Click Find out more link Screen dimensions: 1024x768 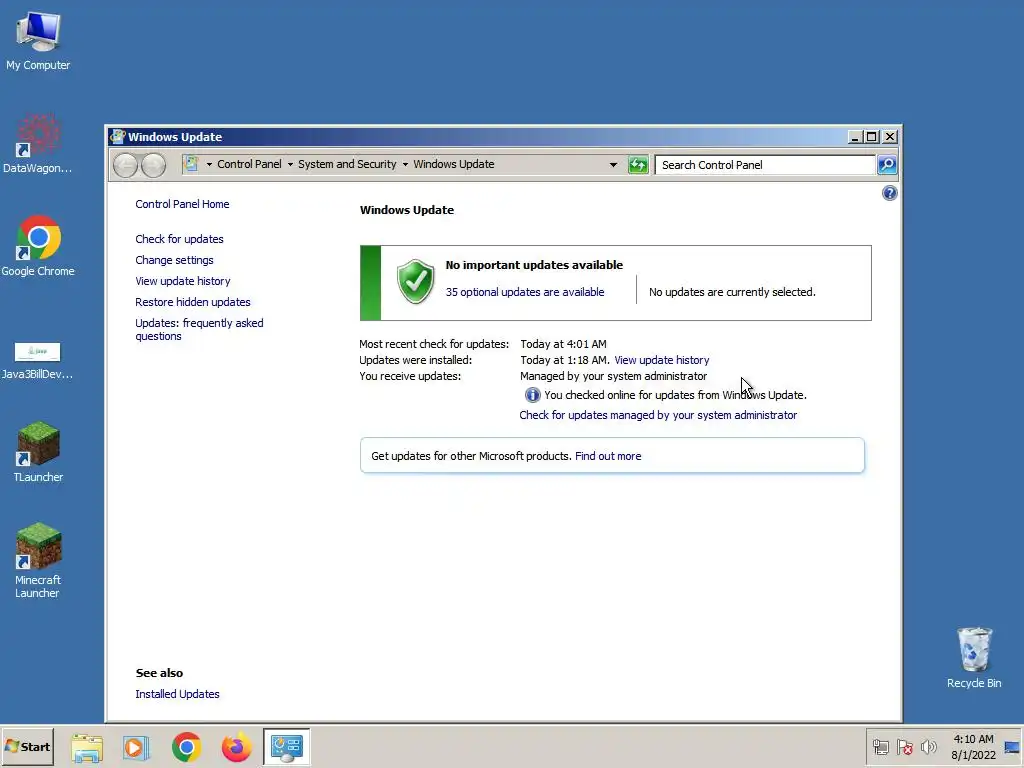click(x=608, y=456)
